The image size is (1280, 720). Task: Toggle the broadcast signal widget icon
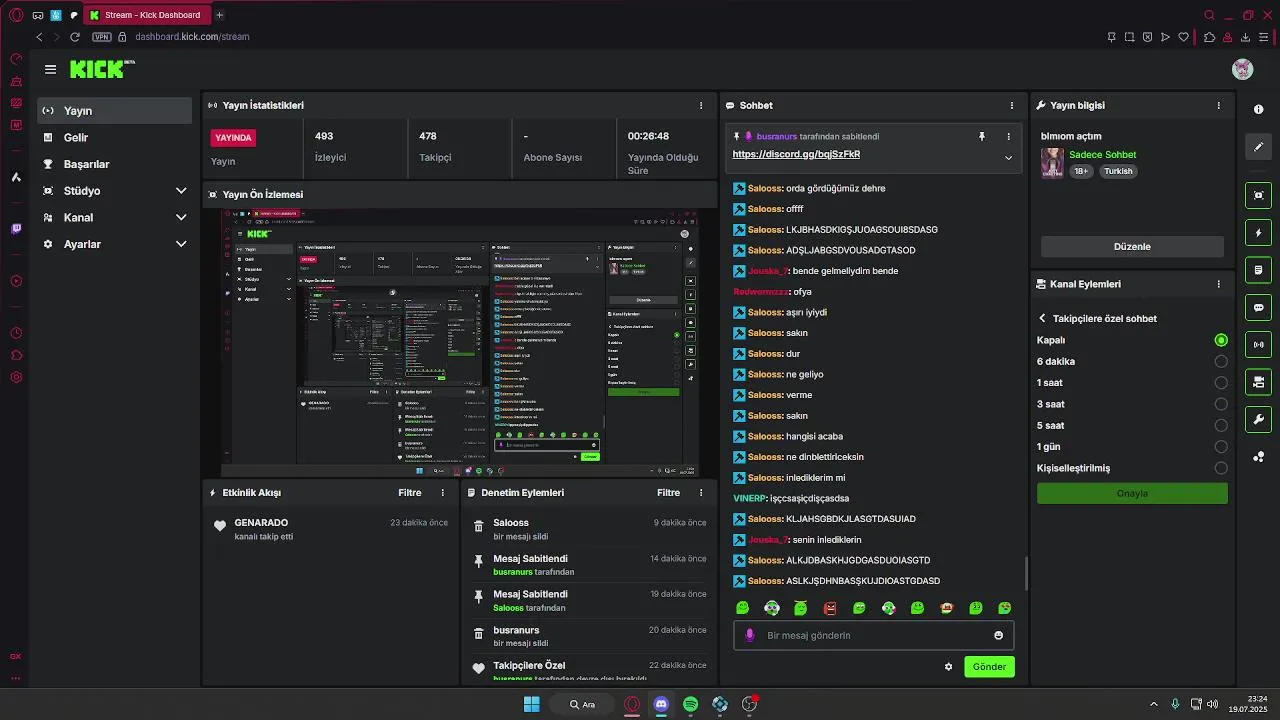tap(1258, 345)
